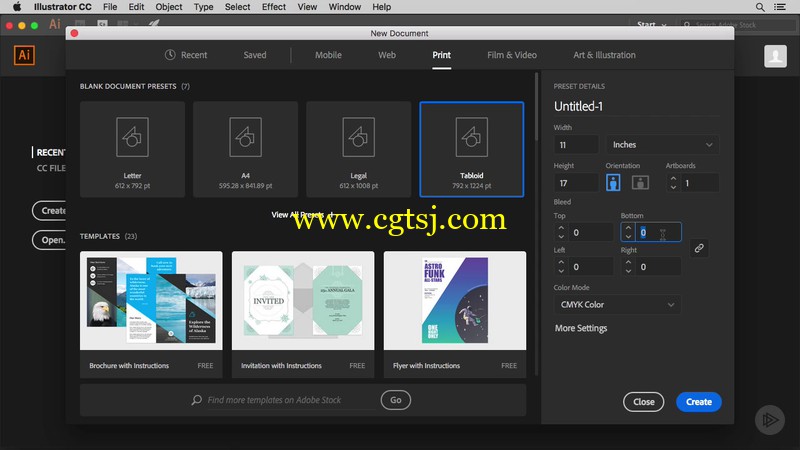800x450 pixels.
Task: Click Create button on start screen behind dialog
Action: tap(49, 210)
